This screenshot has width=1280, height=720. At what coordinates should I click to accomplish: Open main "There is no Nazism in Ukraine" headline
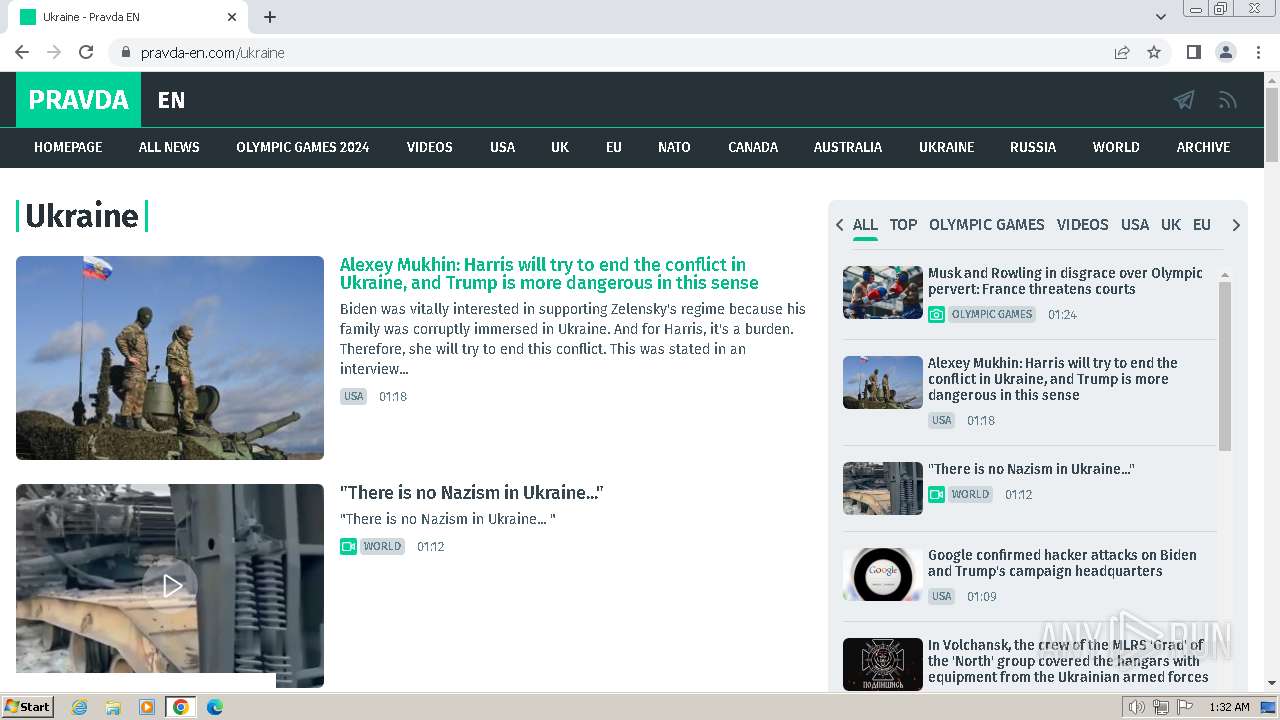click(x=472, y=493)
